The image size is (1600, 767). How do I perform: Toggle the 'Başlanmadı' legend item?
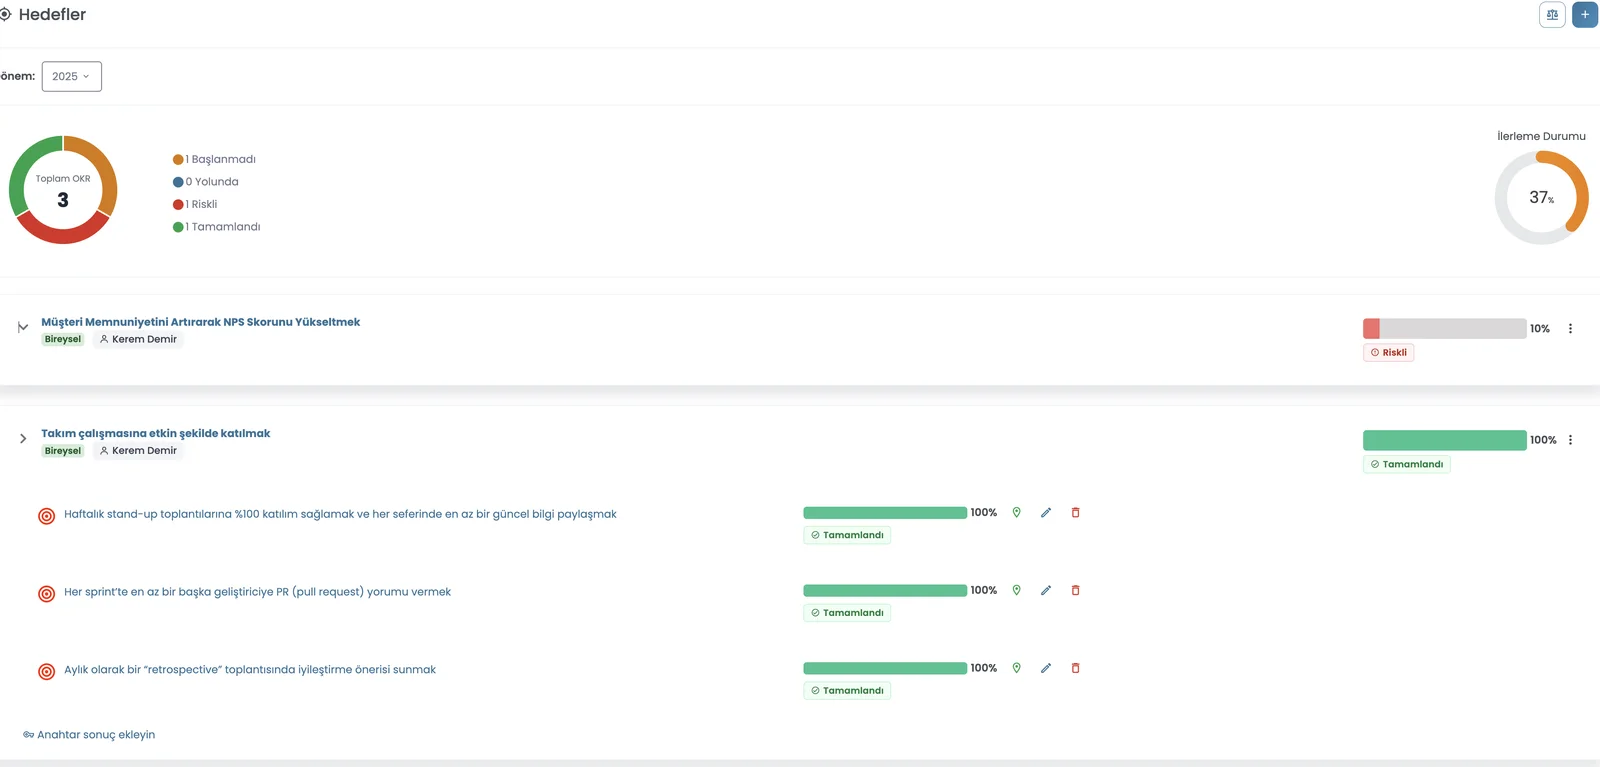click(215, 160)
